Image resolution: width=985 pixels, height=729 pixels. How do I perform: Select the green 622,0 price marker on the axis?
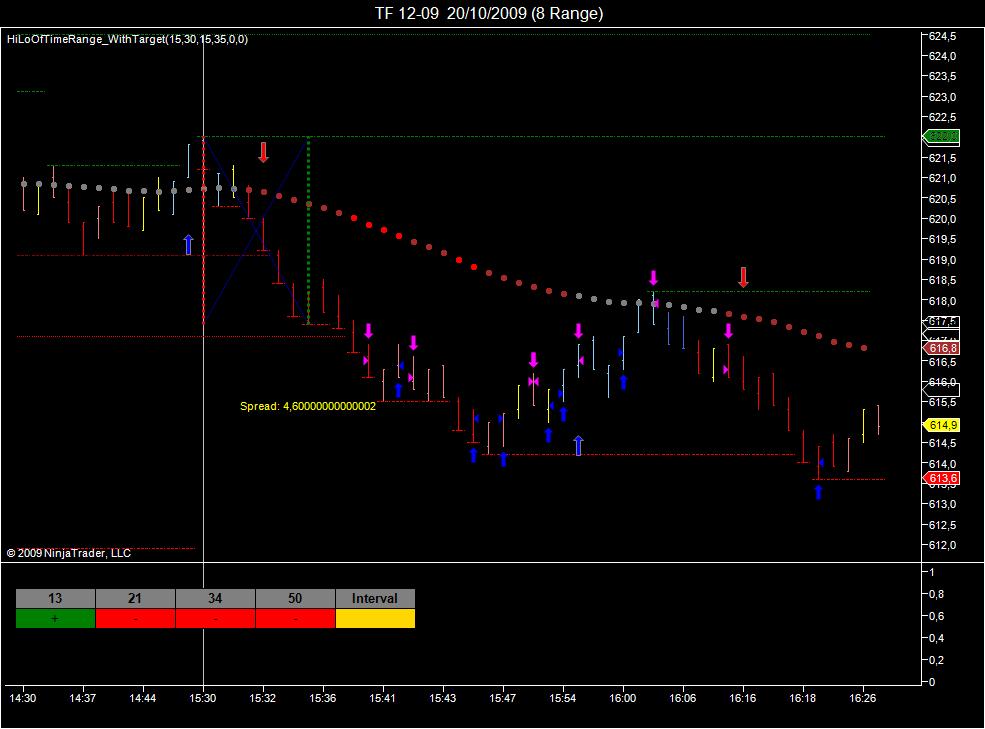(941, 136)
